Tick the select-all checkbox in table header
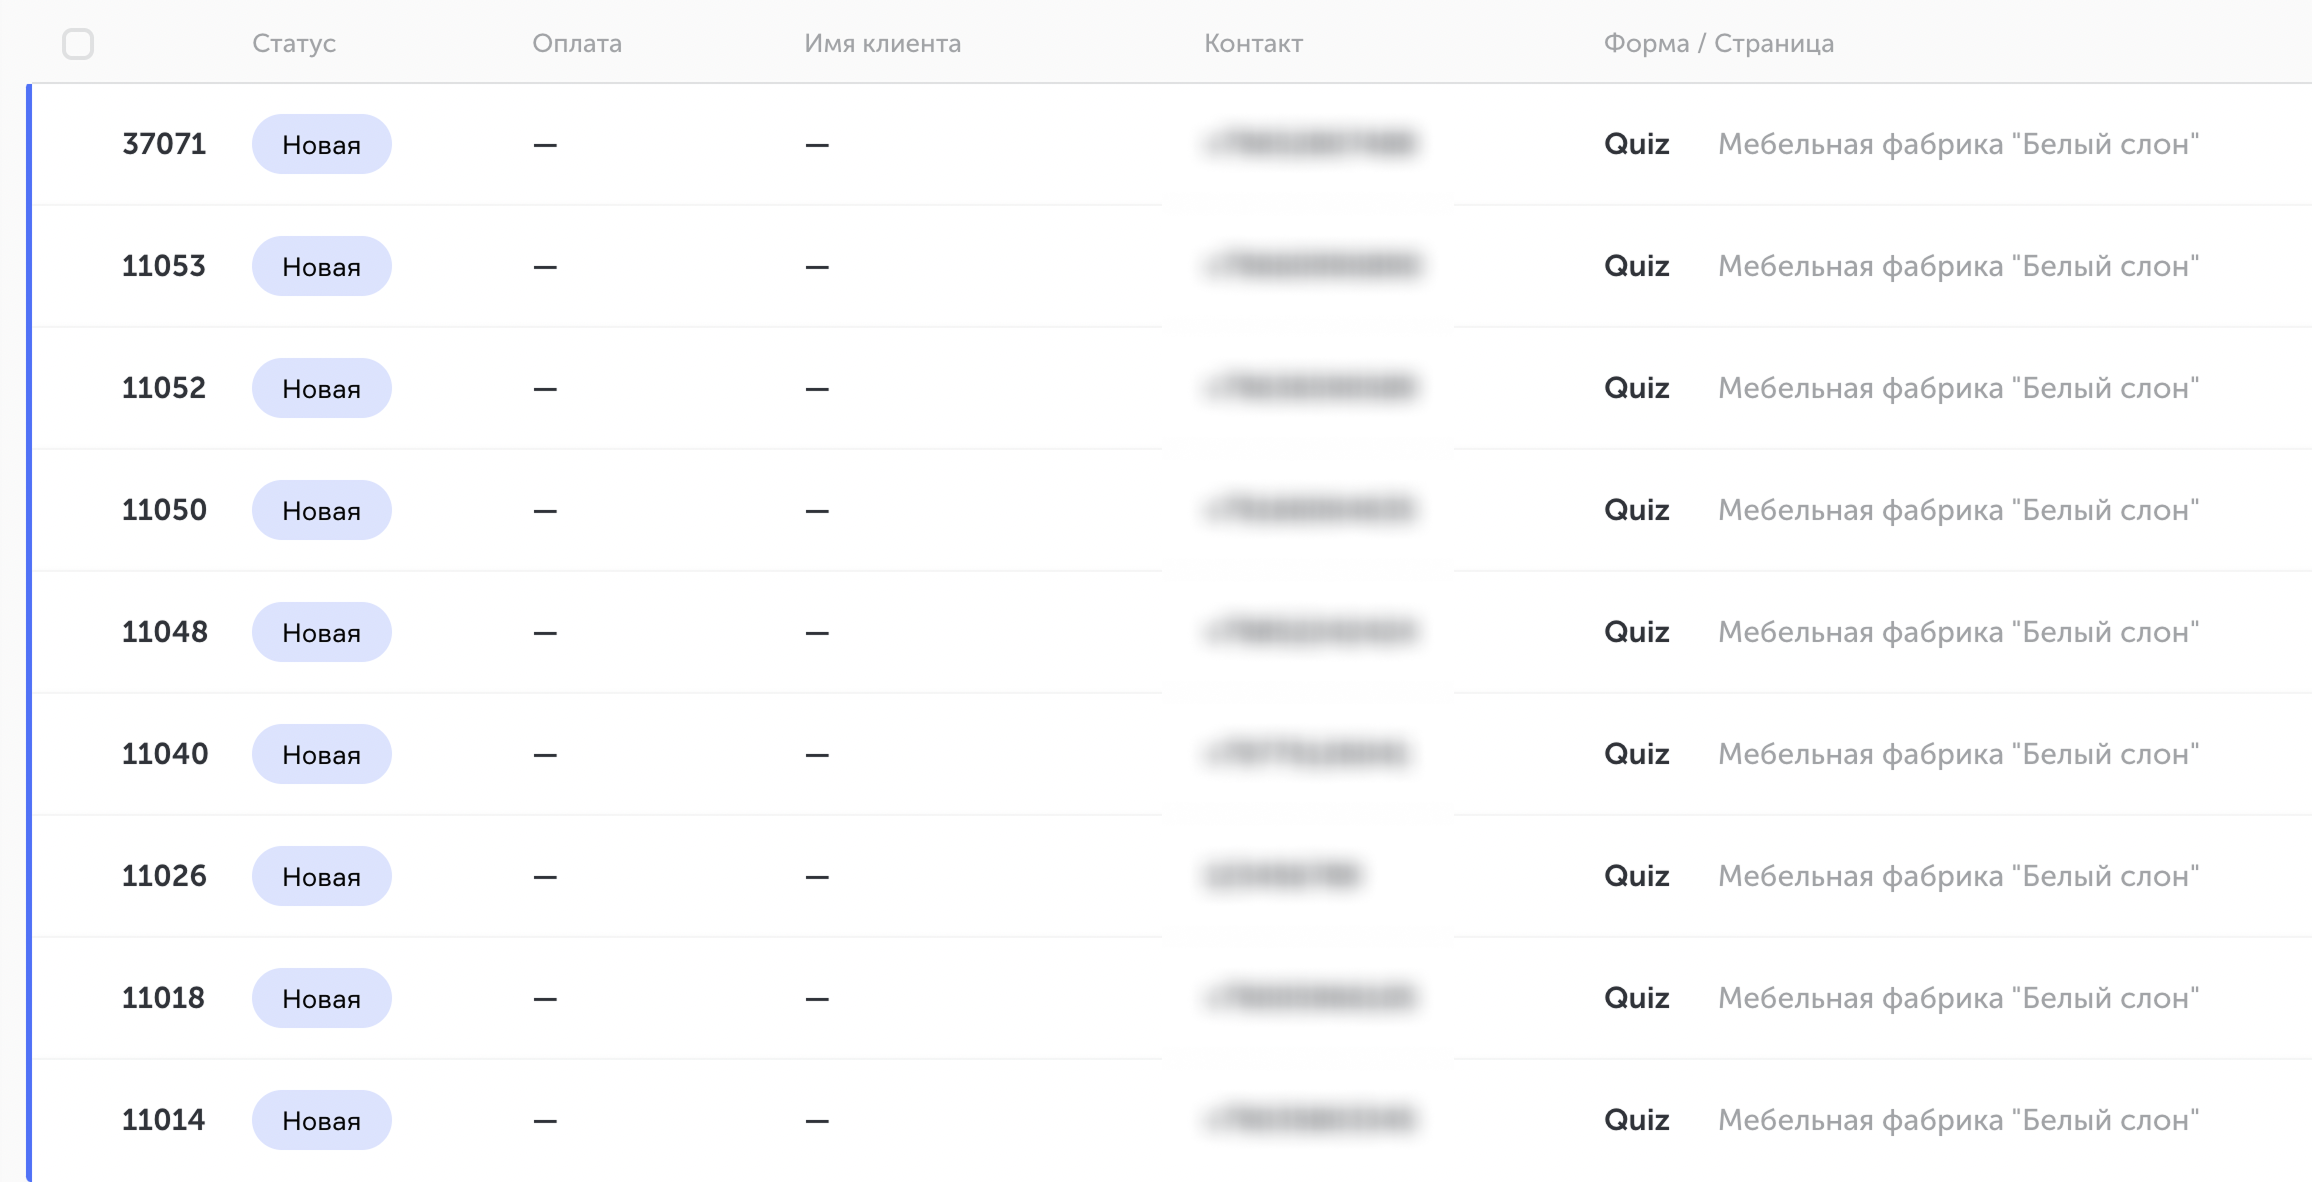This screenshot has width=2312, height=1182. [78, 44]
